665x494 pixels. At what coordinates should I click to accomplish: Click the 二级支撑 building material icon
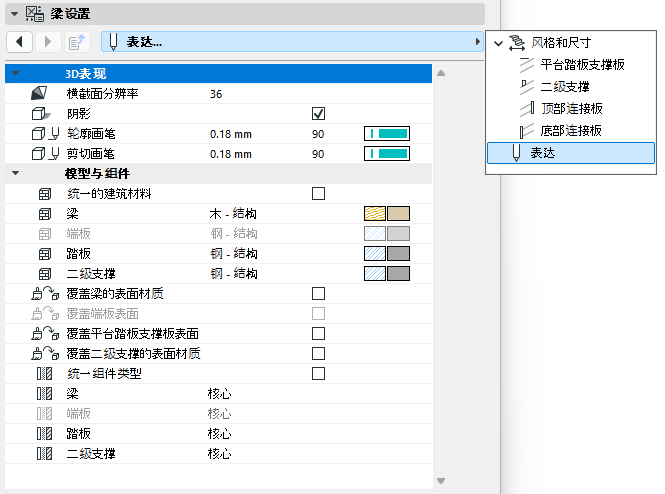[x=45, y=274]
